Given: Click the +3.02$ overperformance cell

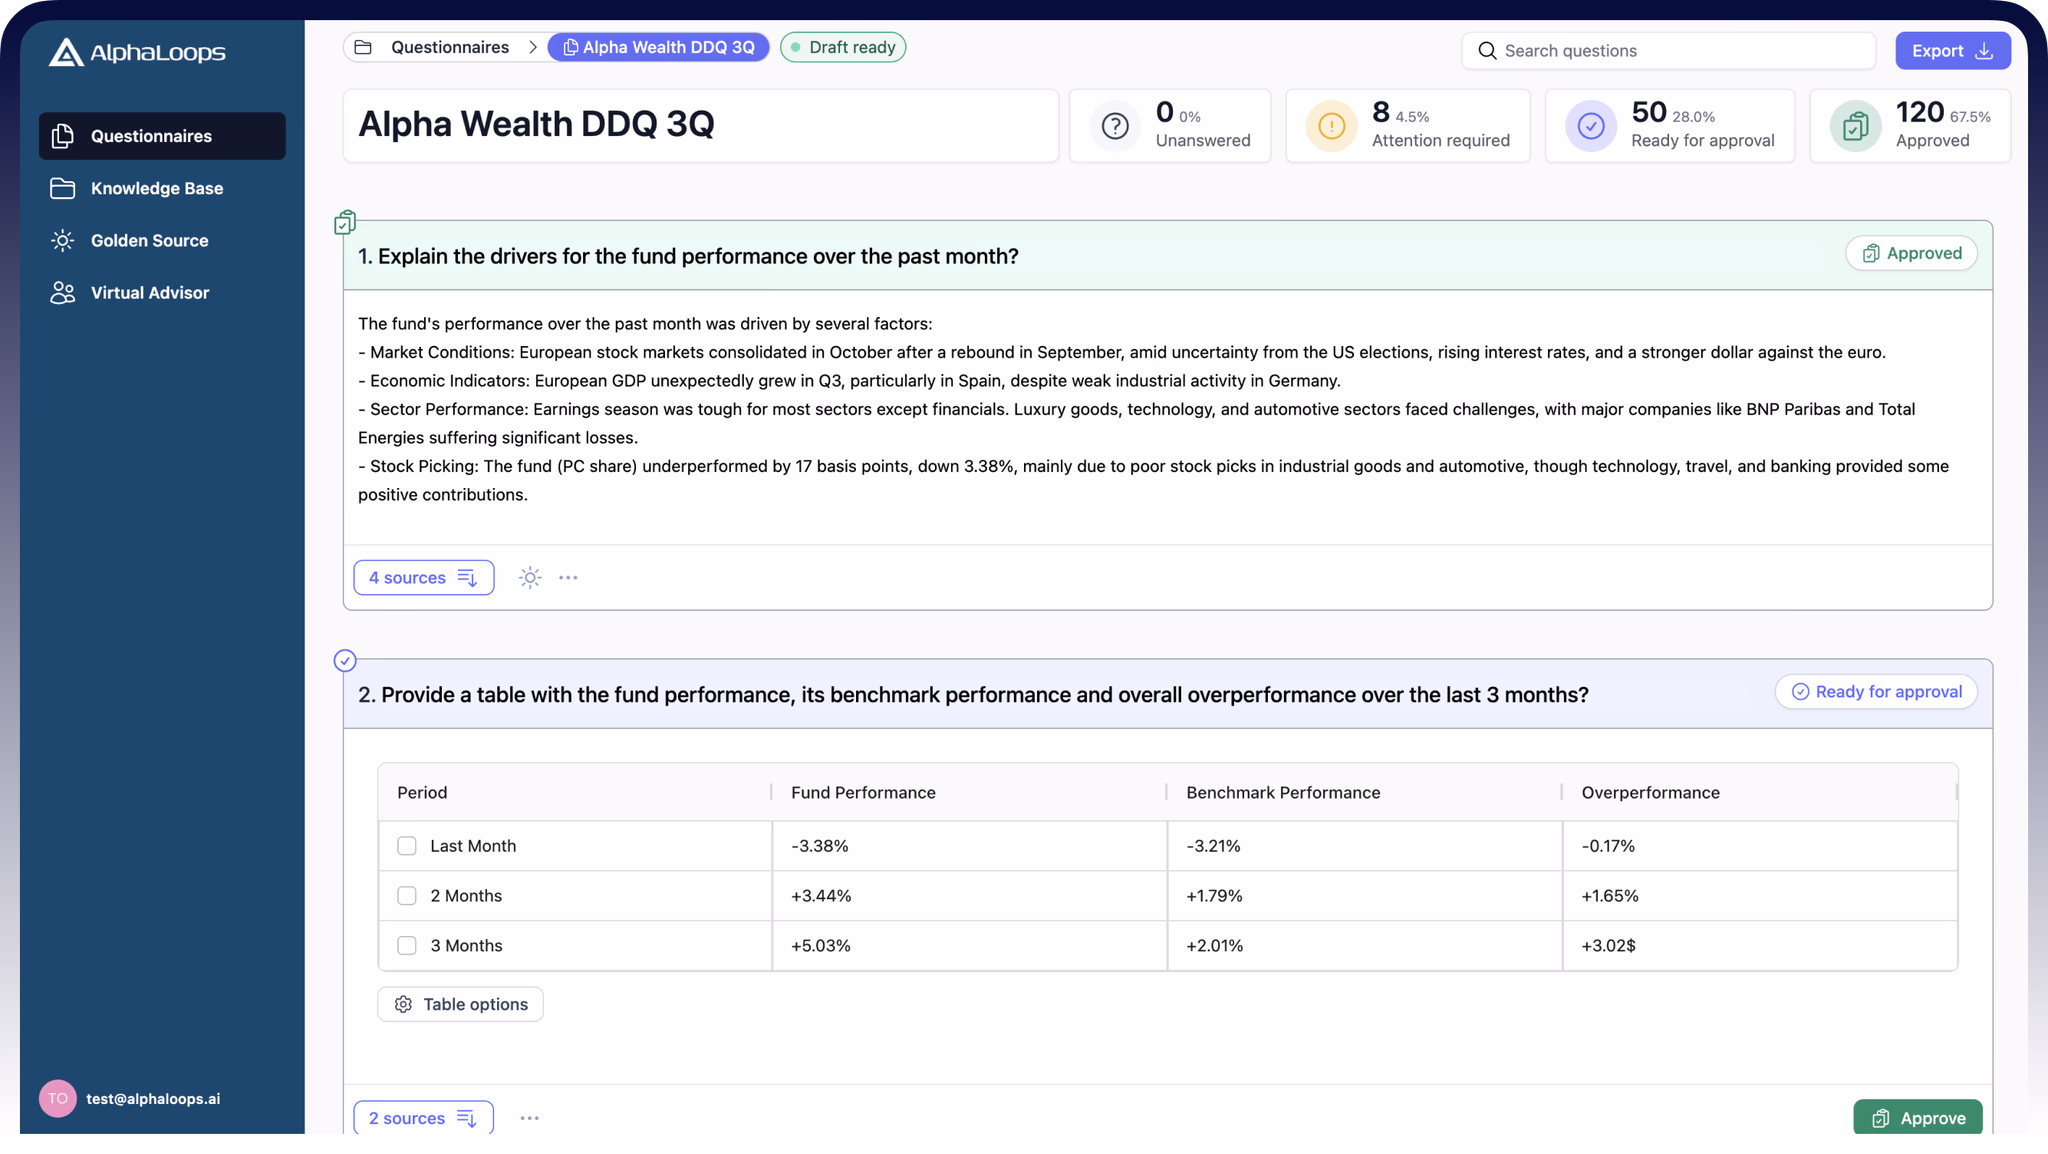Looking at the screenshot, I should tap(1759, 946).
